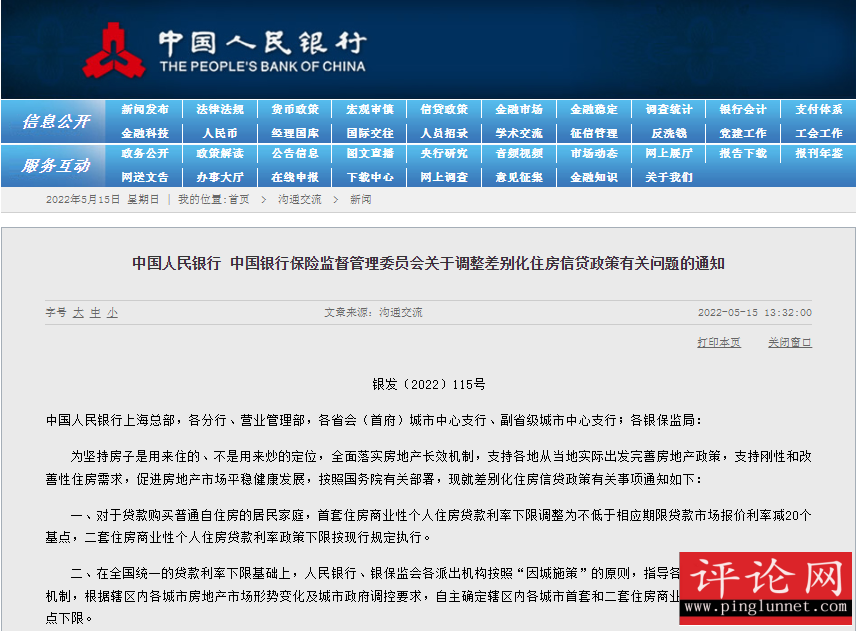The image size is (857, 631).
Task: Go to 沟通交流 in breadcrumb
Action: (x=300, y=199)
